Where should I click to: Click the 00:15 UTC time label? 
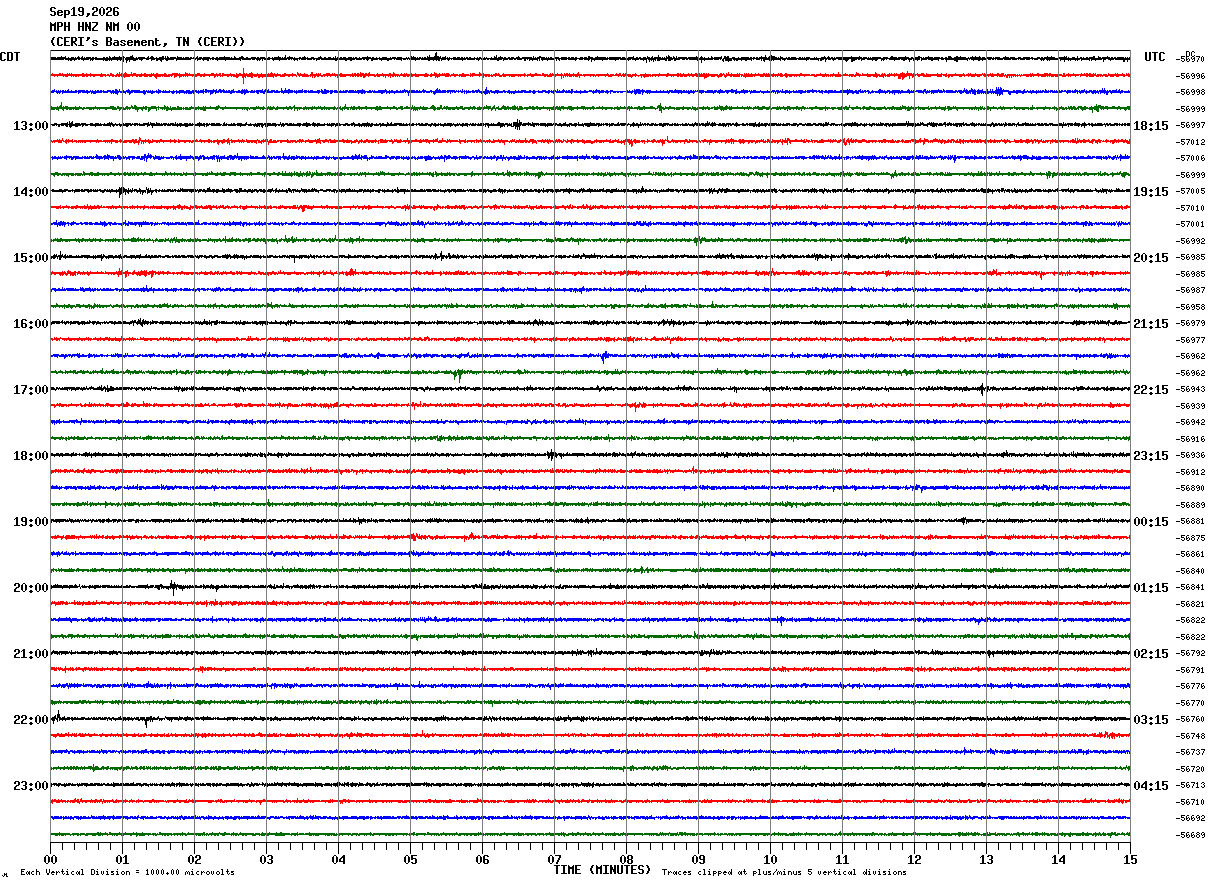pyautogui.click(x=1151, y=522)
